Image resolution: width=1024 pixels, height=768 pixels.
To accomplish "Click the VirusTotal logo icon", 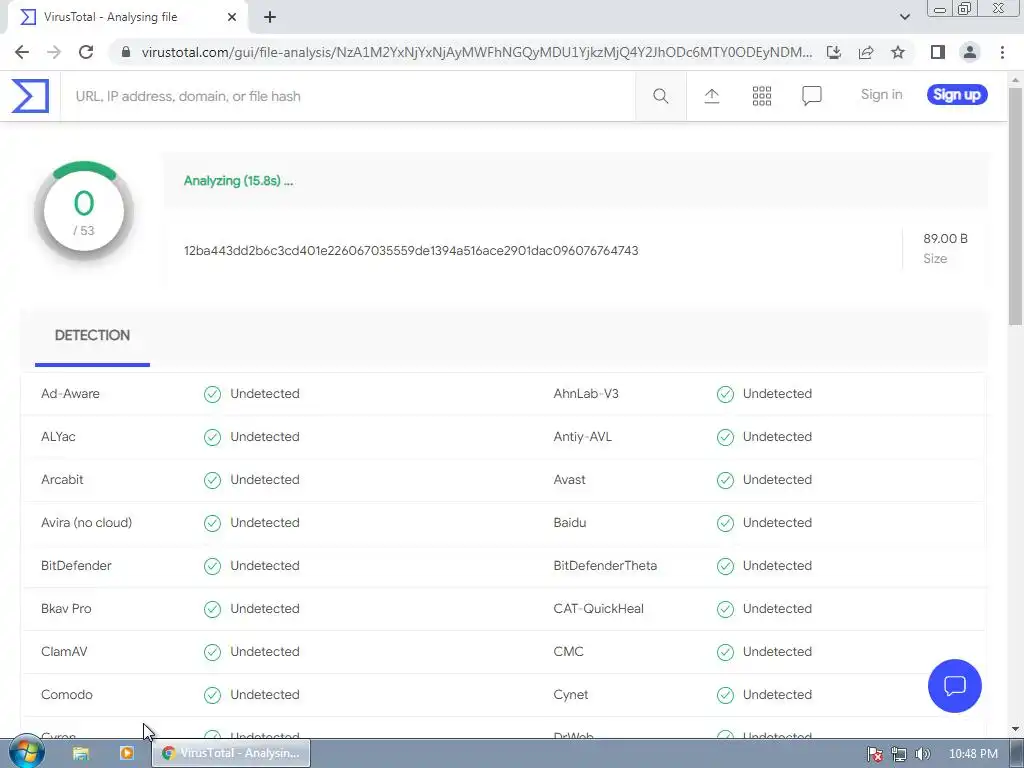I will pyautogui.click(x=30, y=96).
